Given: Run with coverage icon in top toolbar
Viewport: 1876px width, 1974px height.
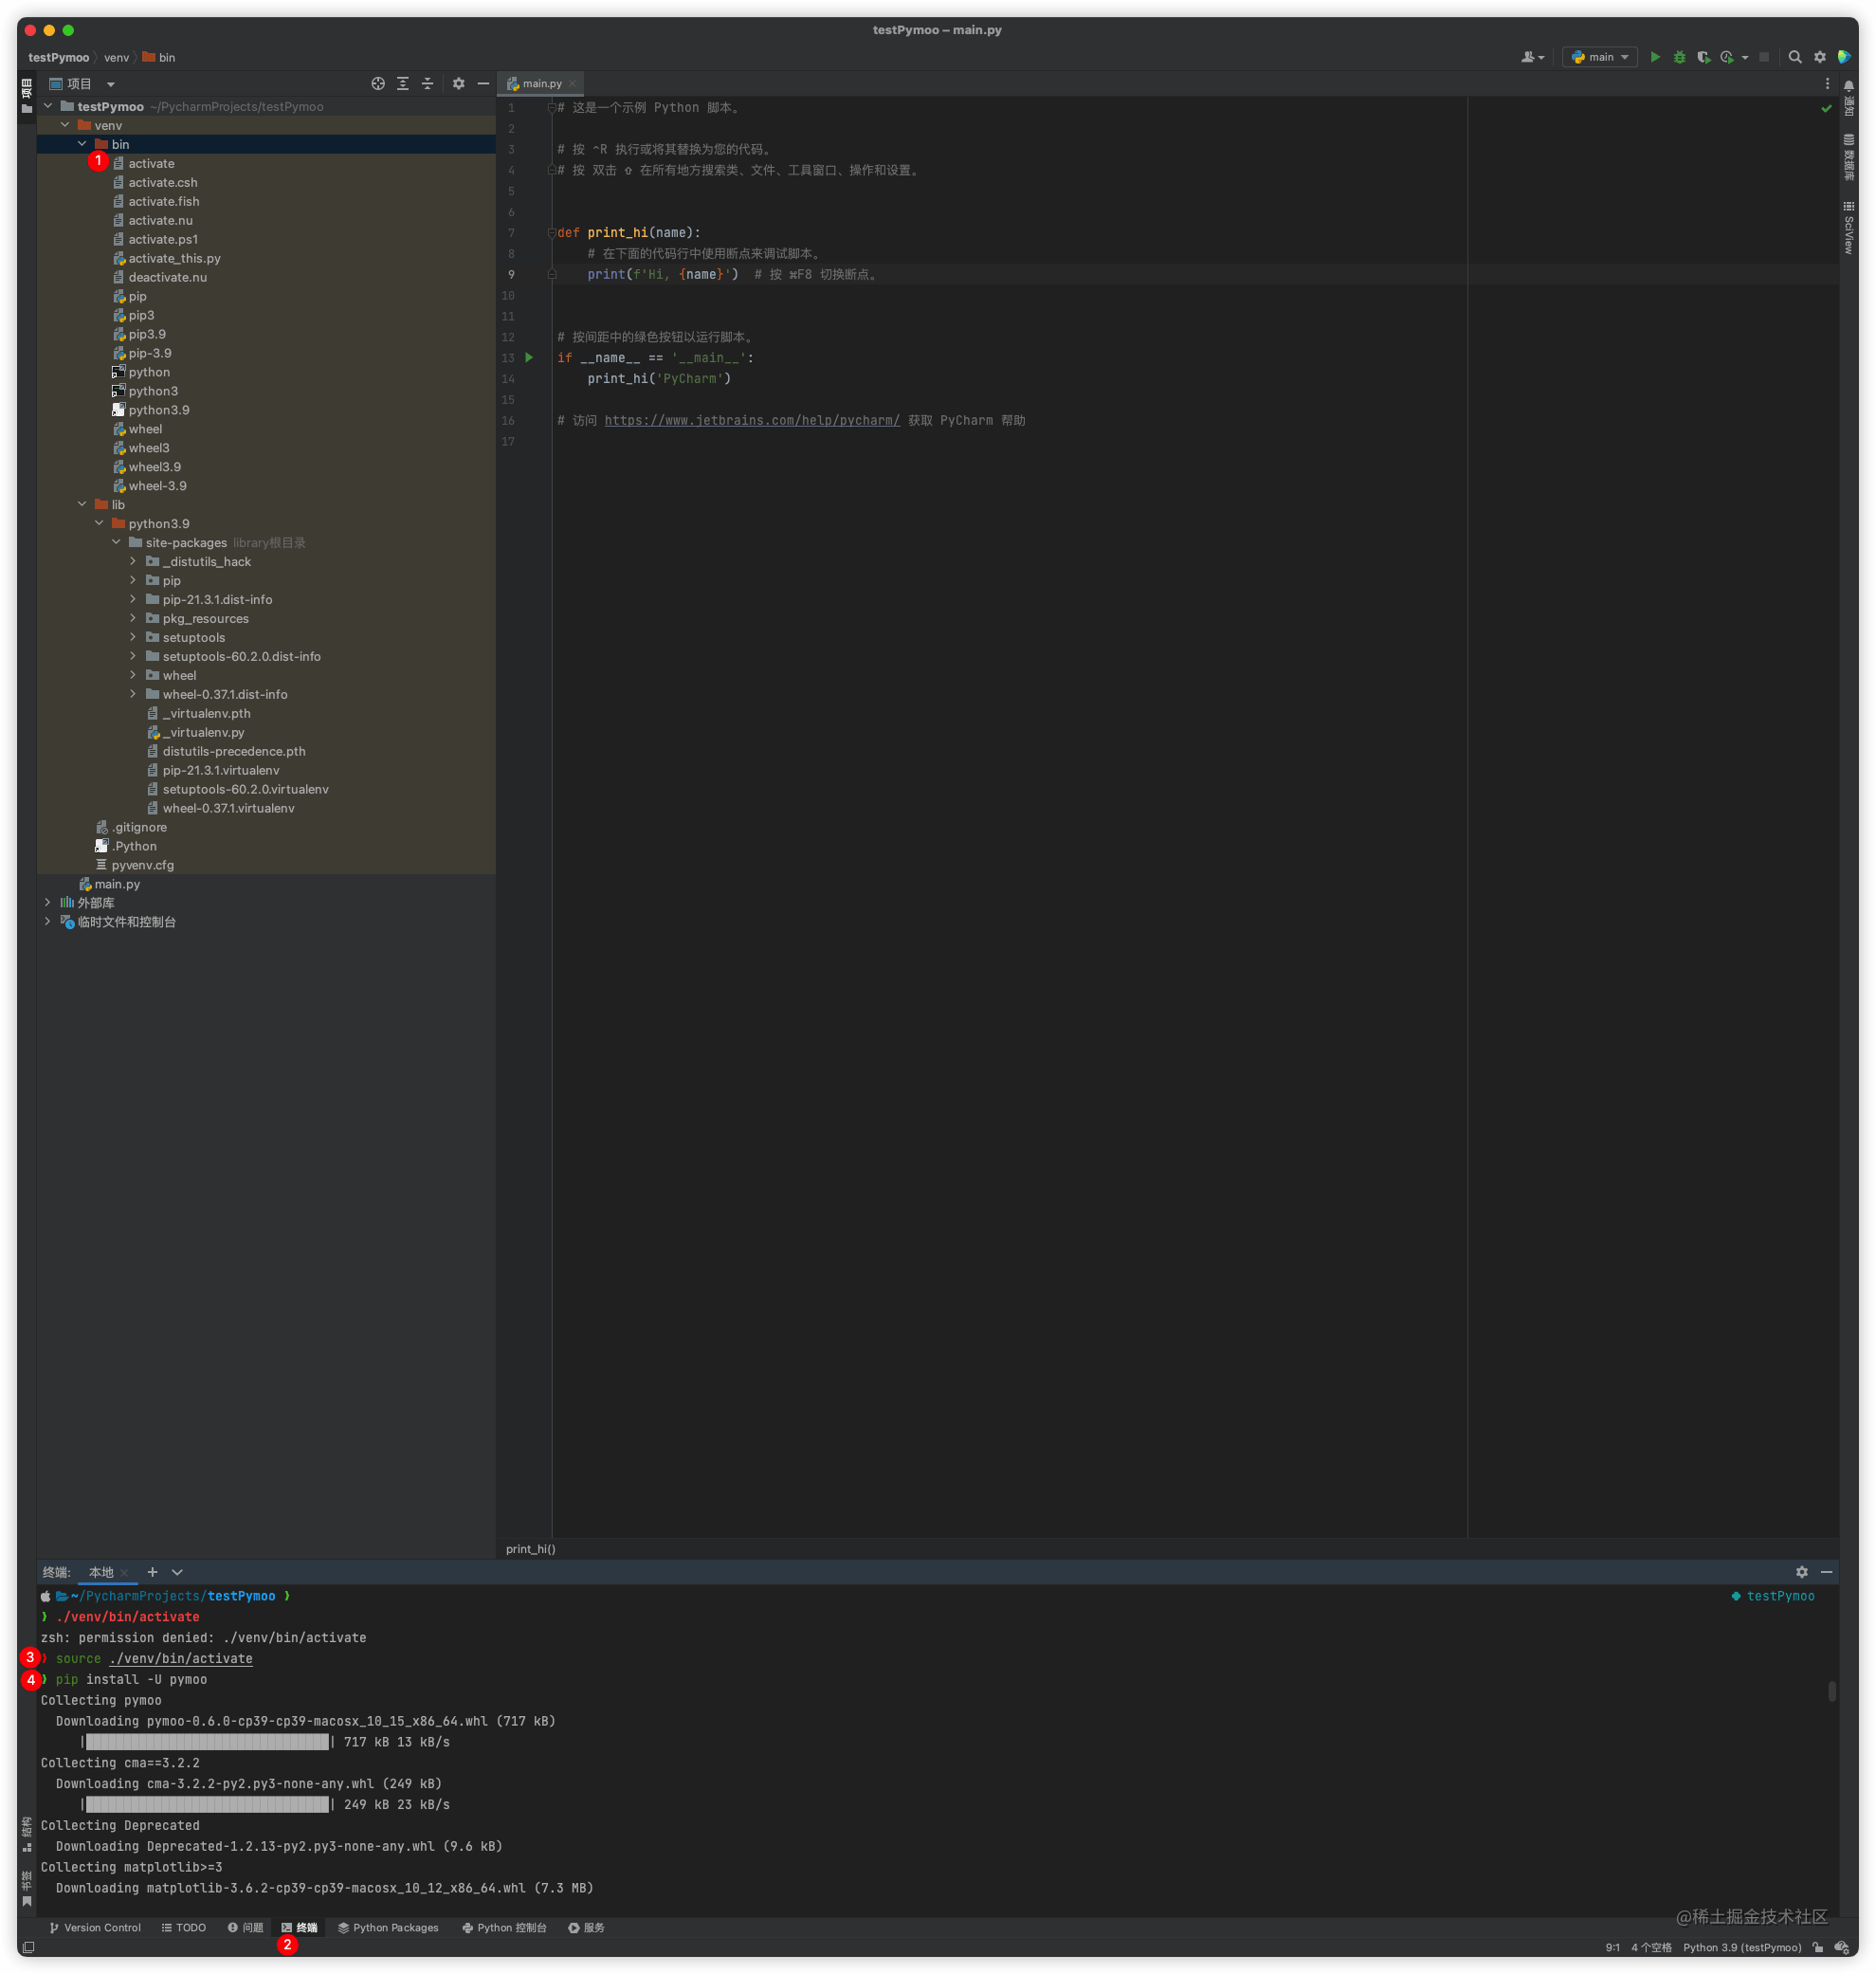Looking at the screenshot, I should [x=1703, y=57].
